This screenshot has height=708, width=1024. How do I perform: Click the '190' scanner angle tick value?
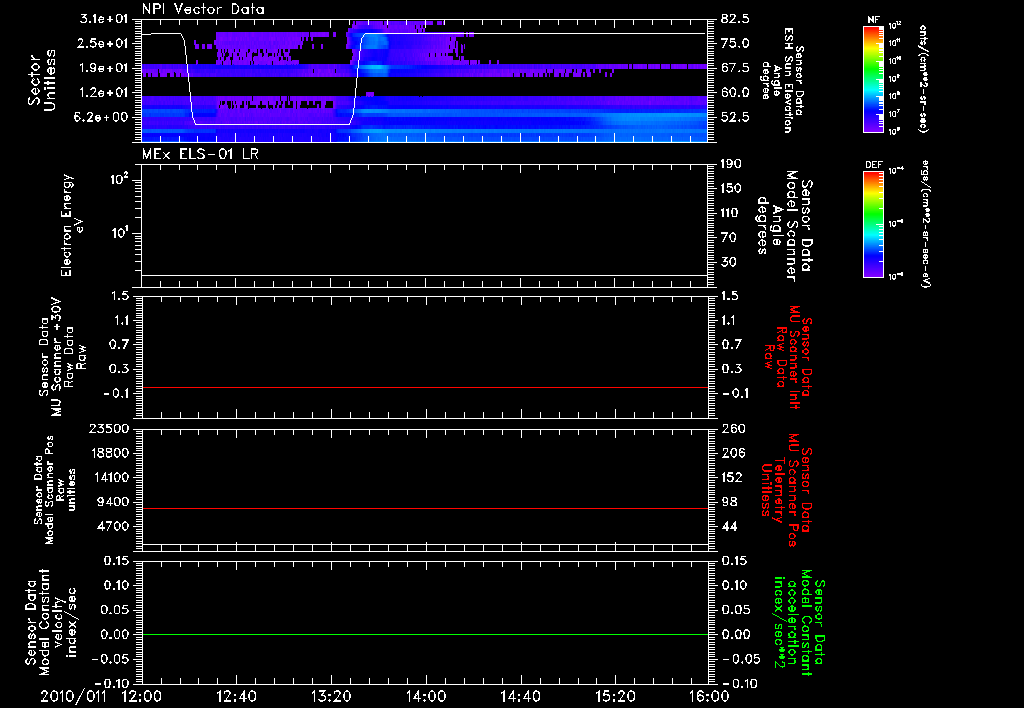(x=731, y=164)
